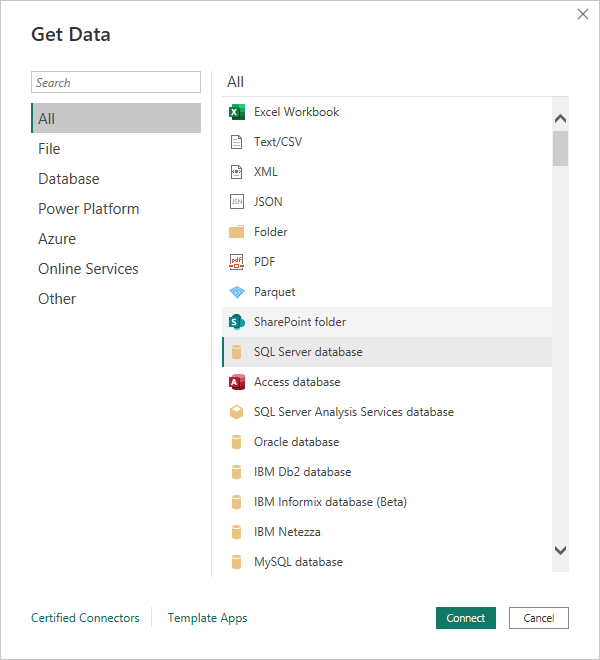
Task: Click the SharePoint folder icon
Action: tap(237, 322)
